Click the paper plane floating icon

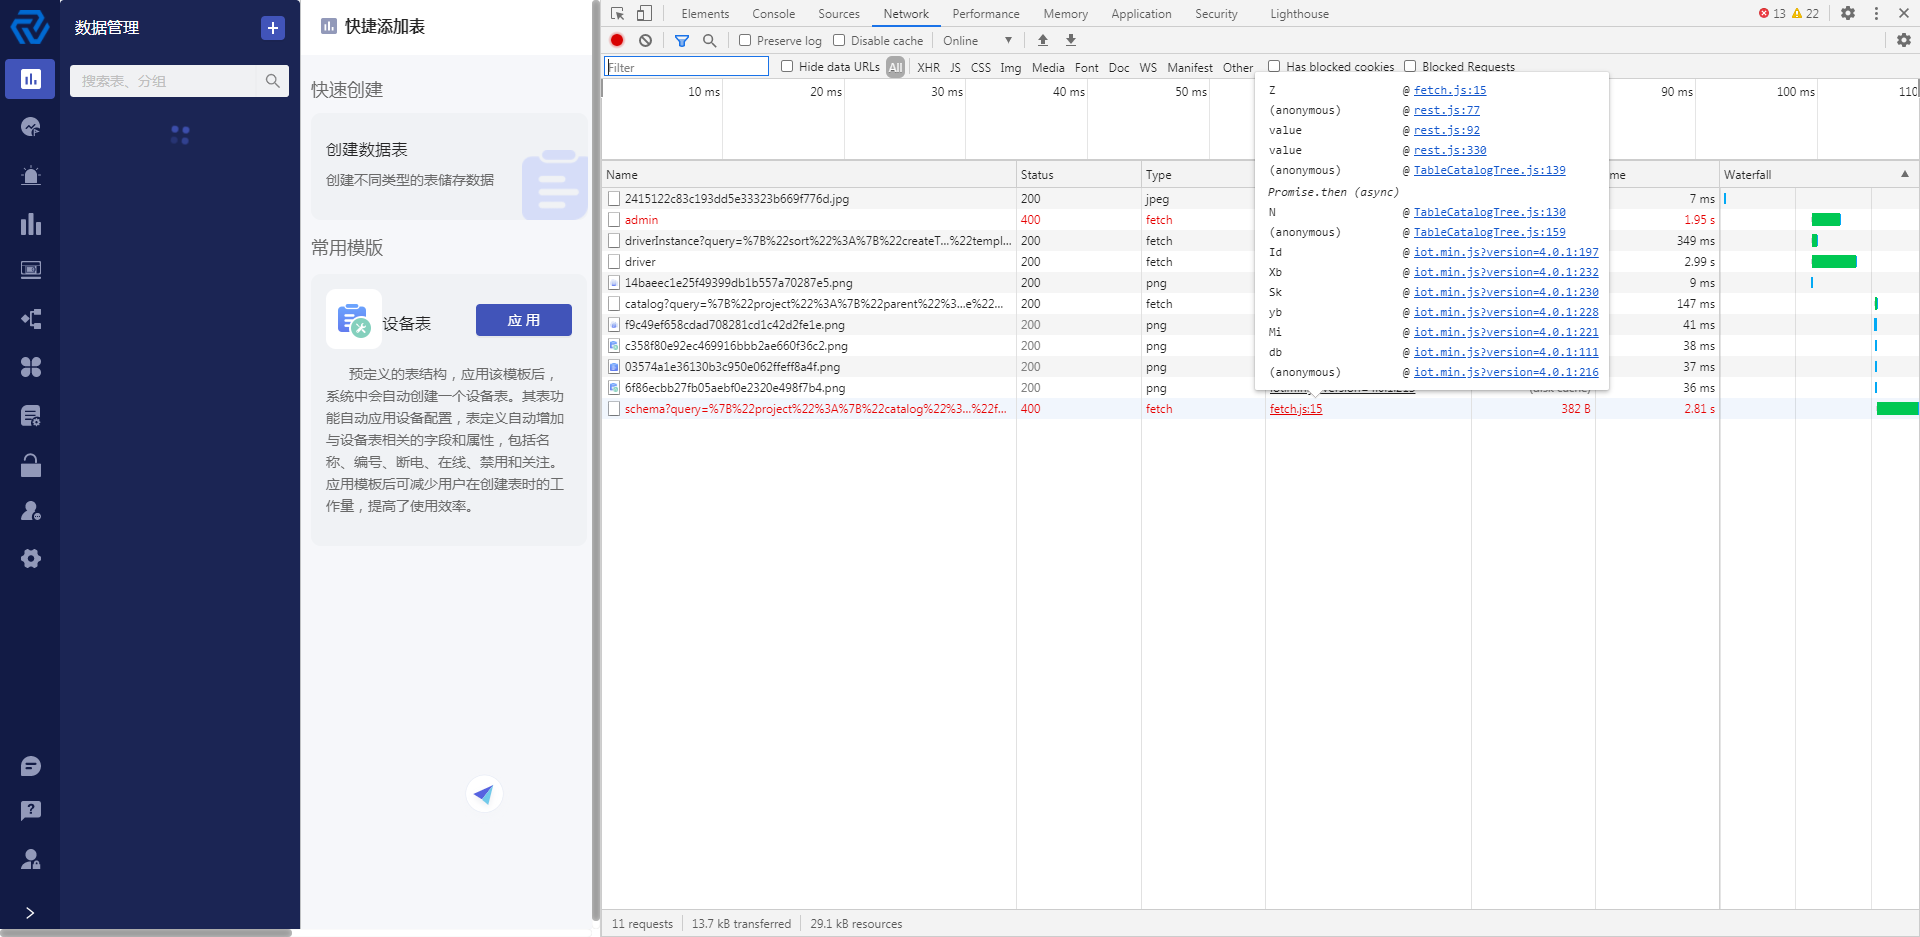point(484,794)
